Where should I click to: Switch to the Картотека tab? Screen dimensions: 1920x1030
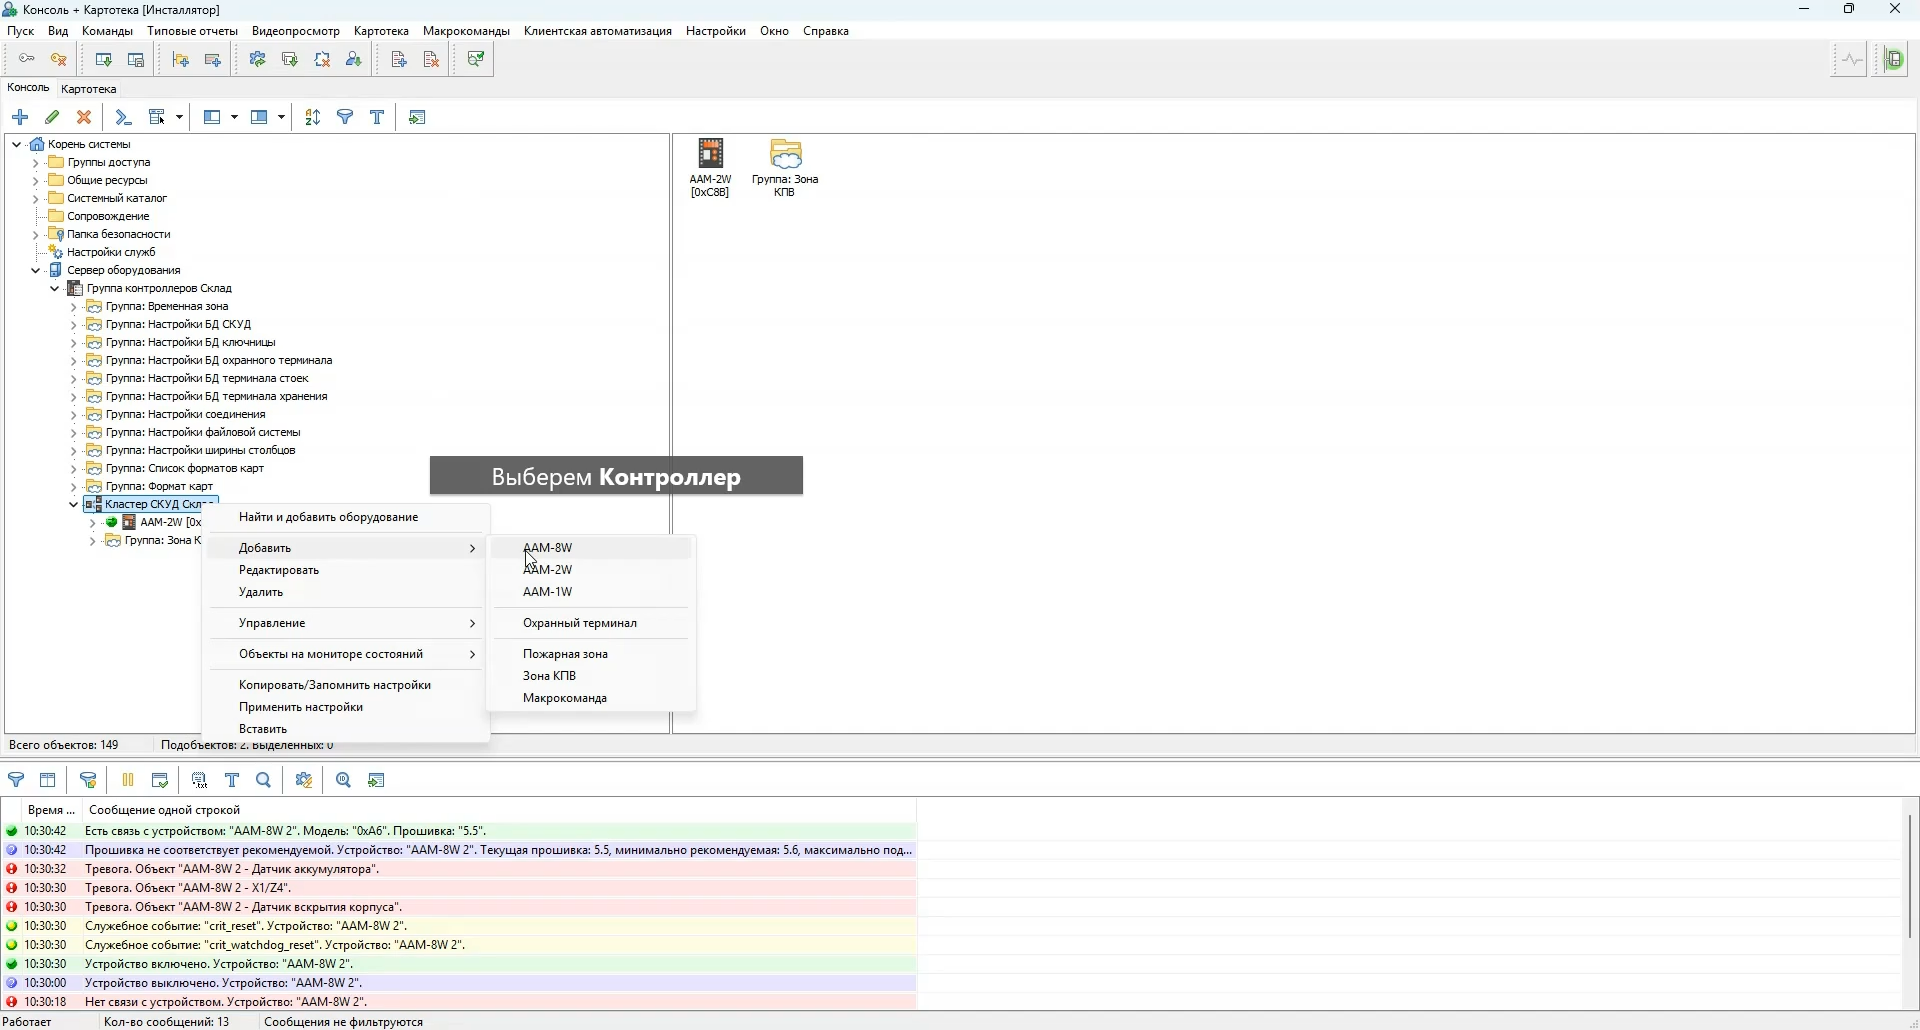click(90, 89)
